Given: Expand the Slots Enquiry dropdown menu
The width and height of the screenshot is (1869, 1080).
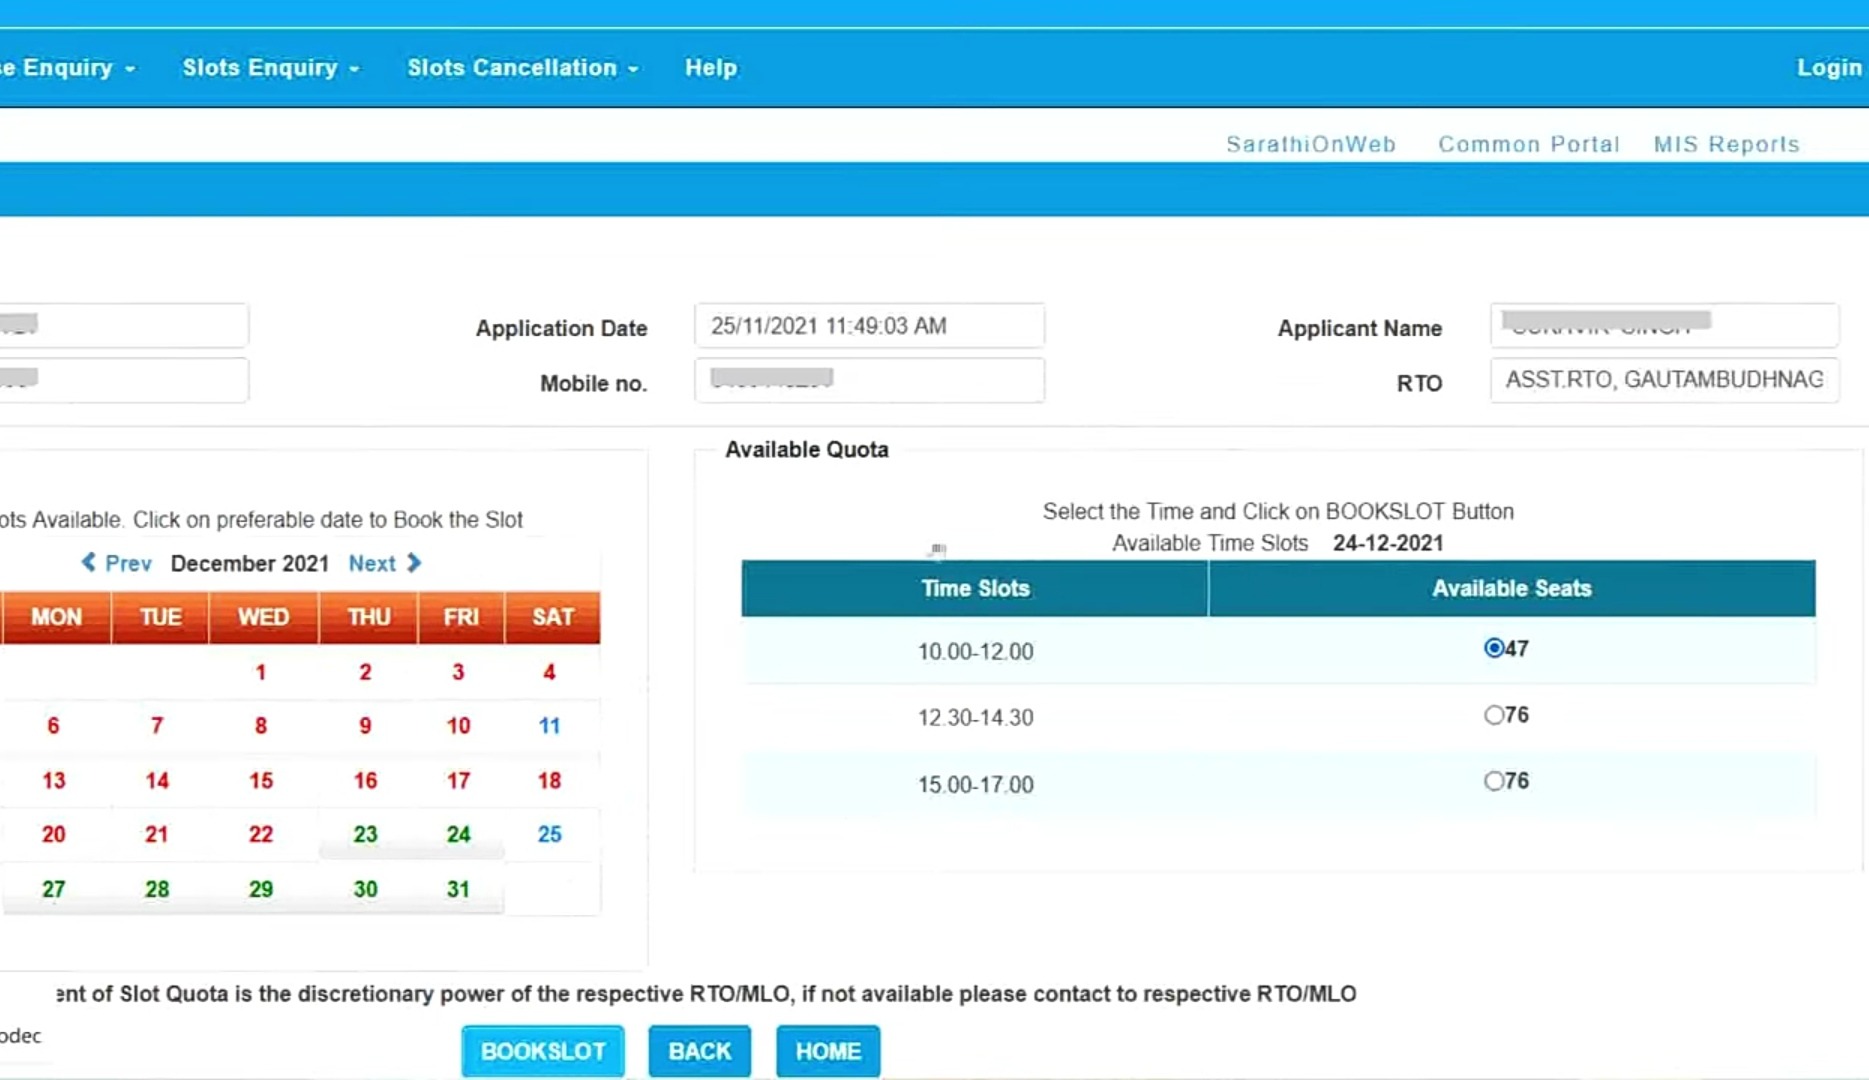Looking at the screenshot, I should click(270, 68).
